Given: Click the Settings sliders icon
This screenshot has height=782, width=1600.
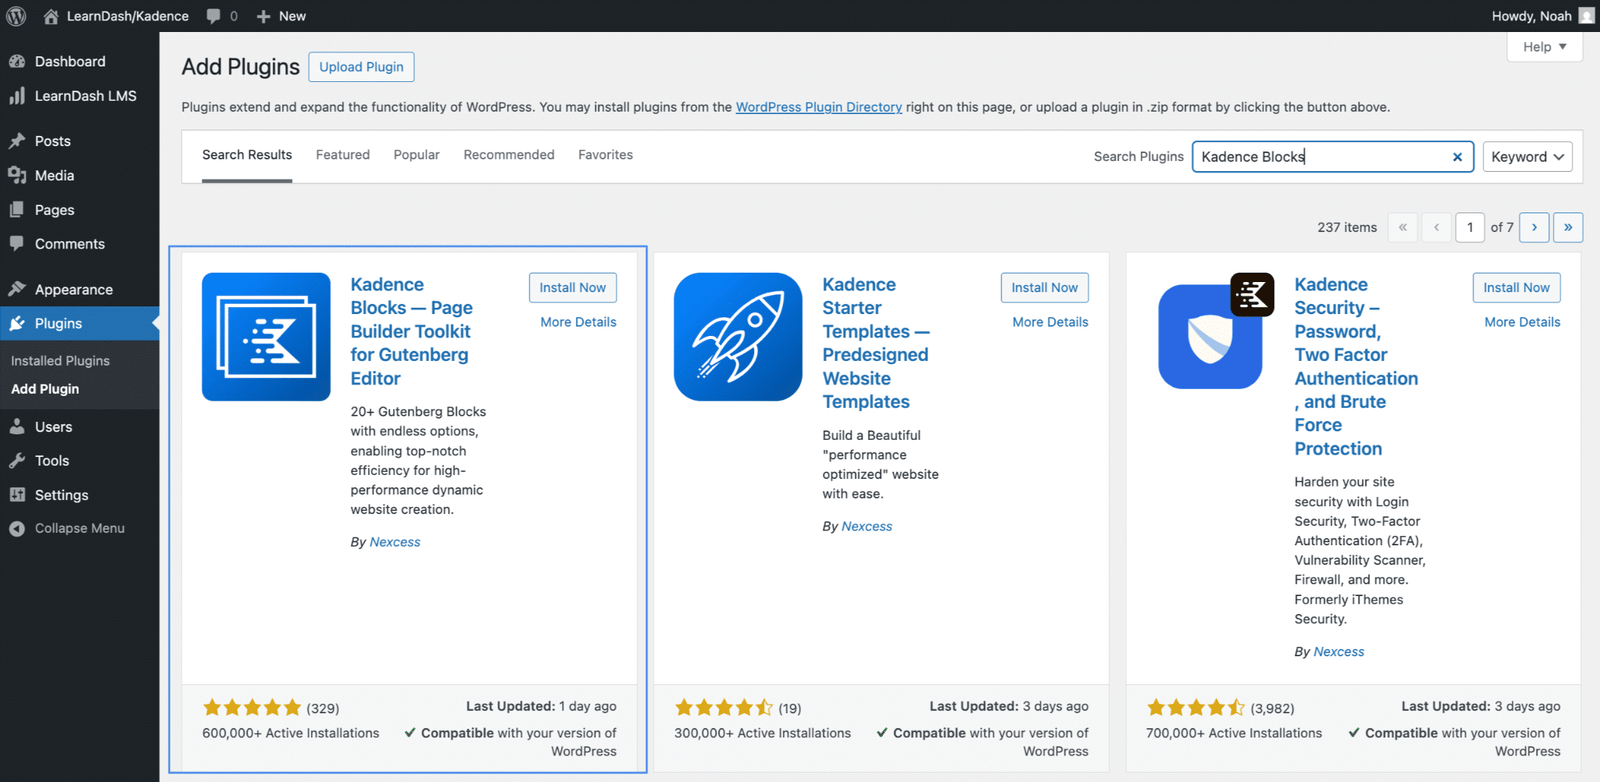Looking at the screenshot, I should click(x=17, y=495).
